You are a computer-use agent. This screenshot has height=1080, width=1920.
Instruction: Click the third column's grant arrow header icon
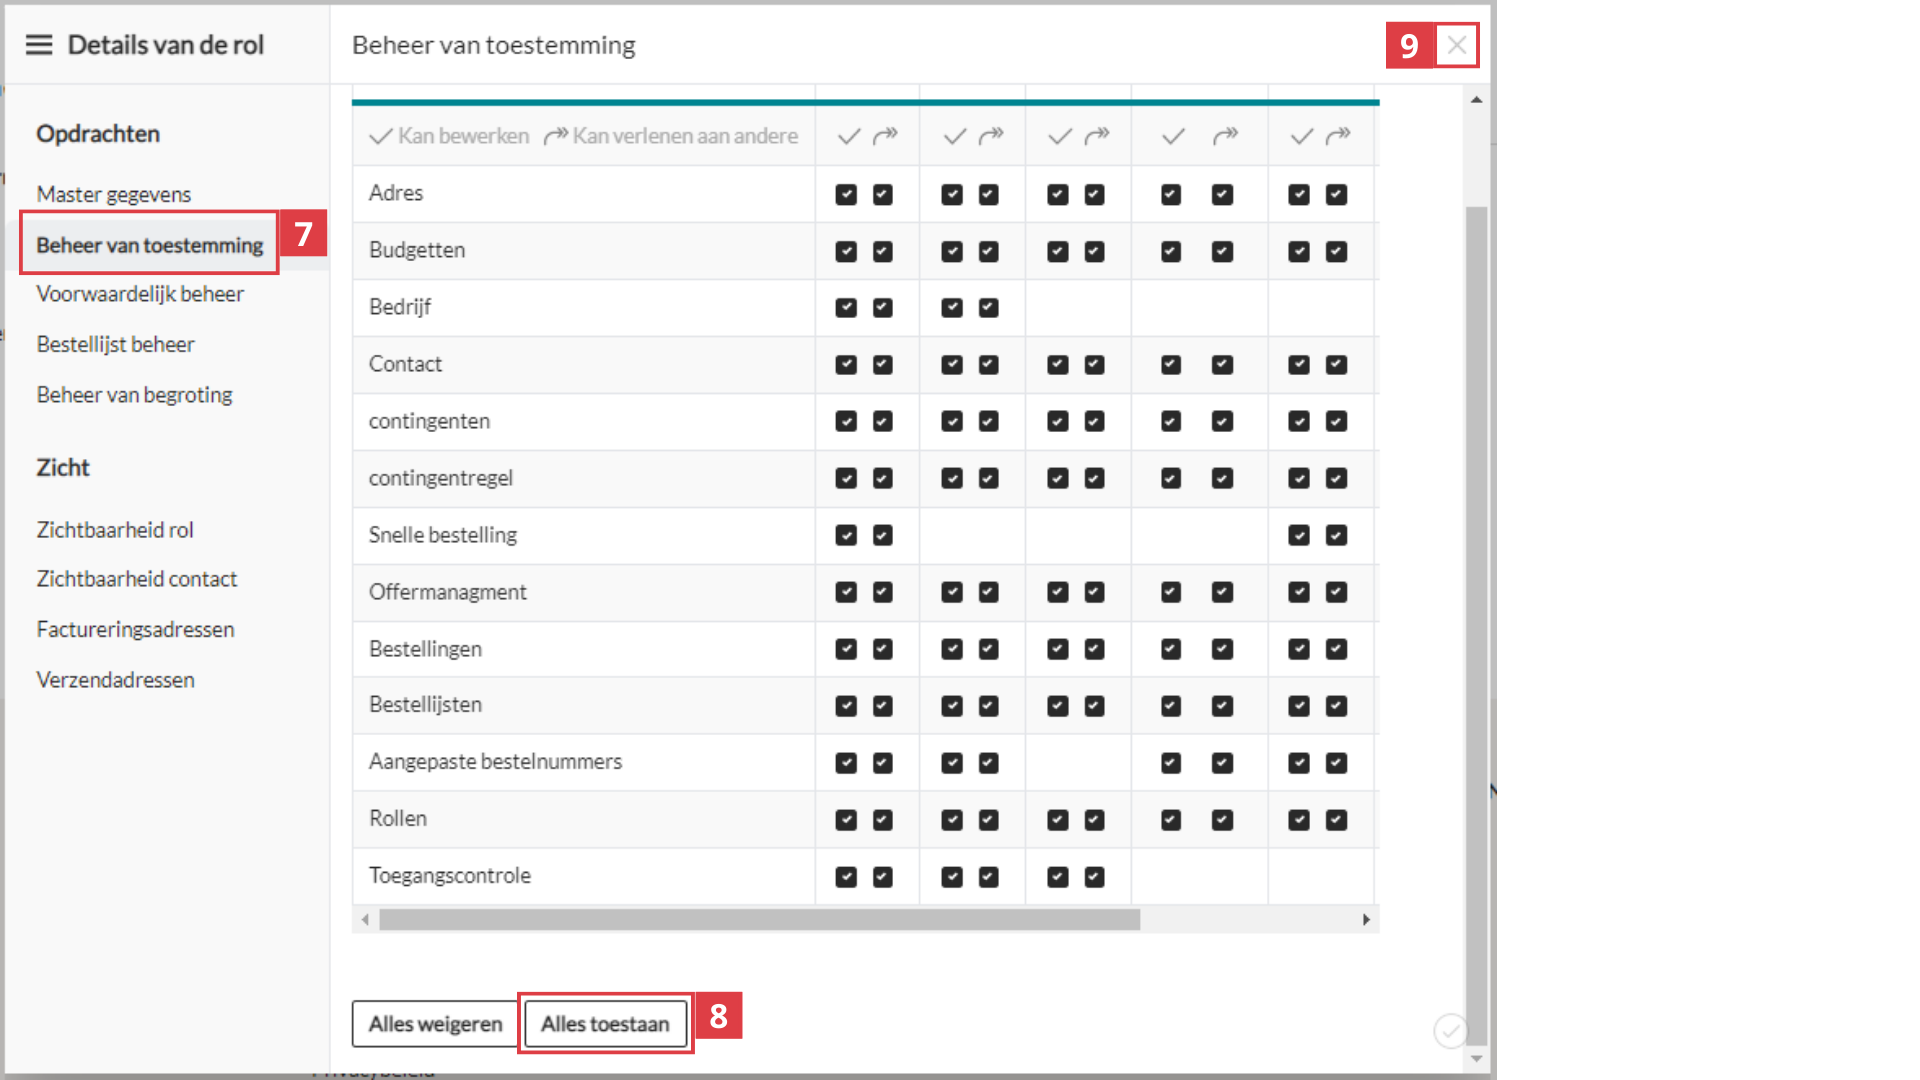[x=1097, y=136]
